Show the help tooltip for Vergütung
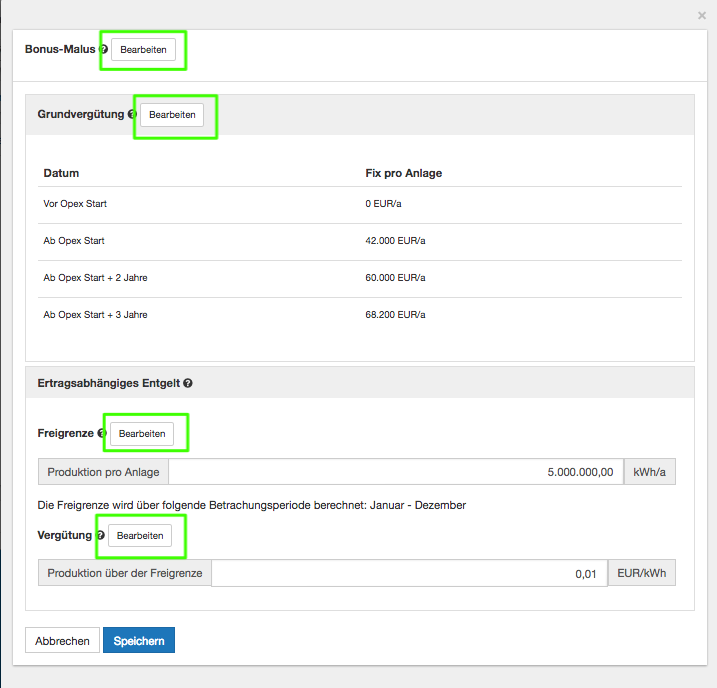The image size is (717, 688). tap(100, 536)
